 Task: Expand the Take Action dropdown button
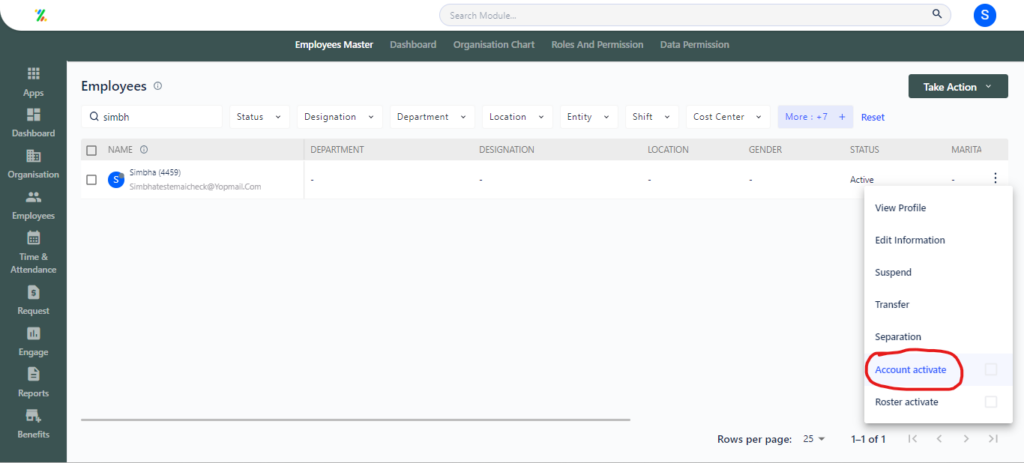(958, 87)
